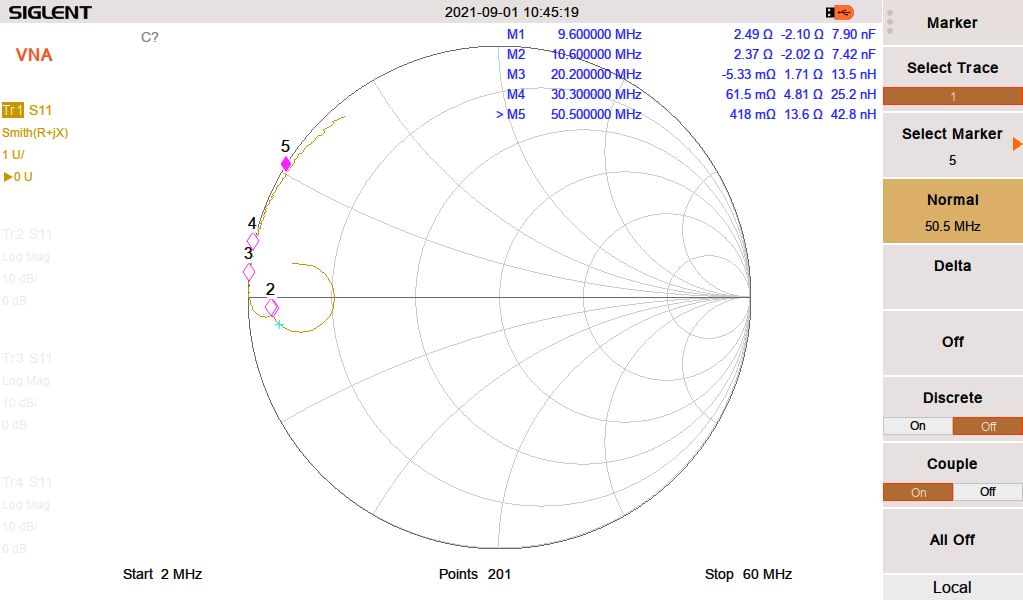Click the dotted handle beside Marker title
This screenshot has height=600, width=1023.
point(890,22)
